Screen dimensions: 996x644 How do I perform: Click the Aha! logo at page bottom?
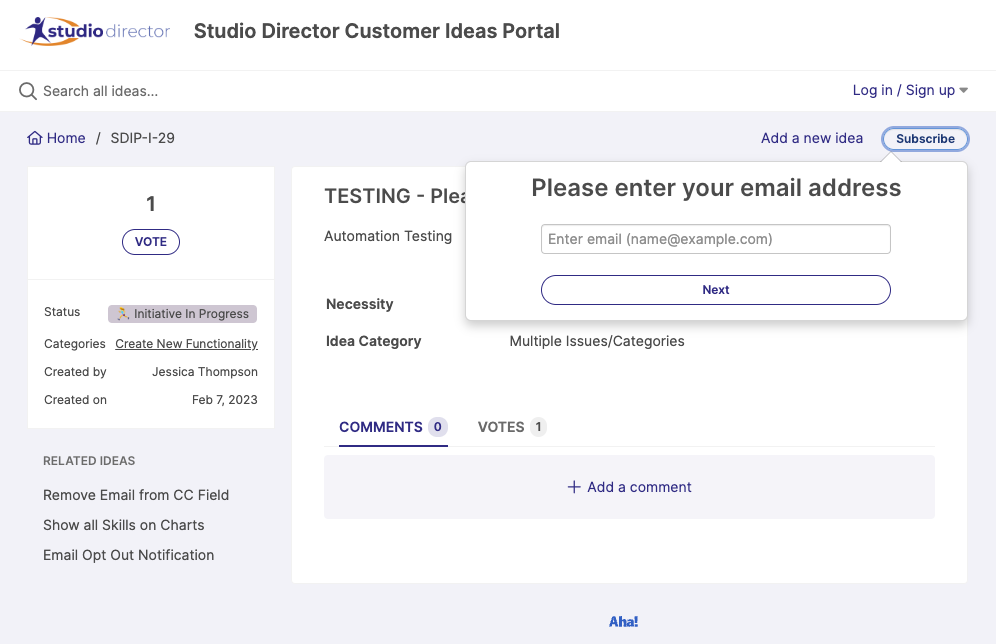tap(623, 621)
